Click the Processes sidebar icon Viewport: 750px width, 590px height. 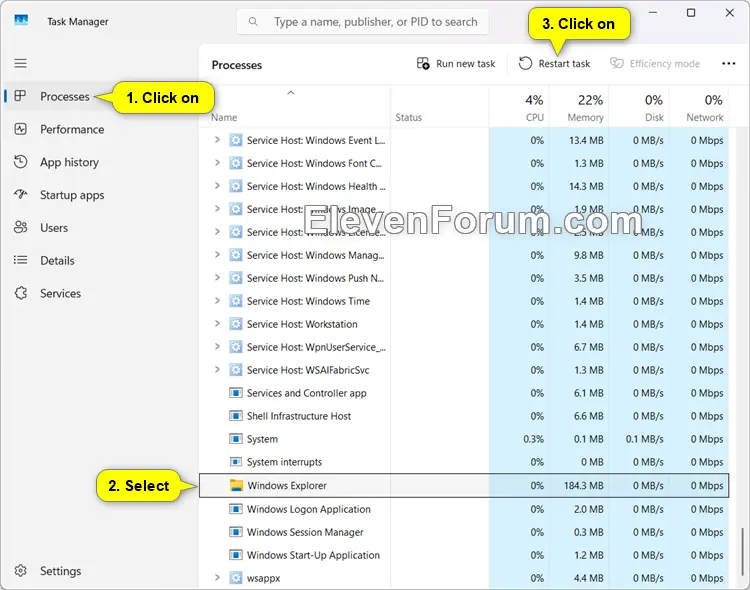[x=20, y=96]
